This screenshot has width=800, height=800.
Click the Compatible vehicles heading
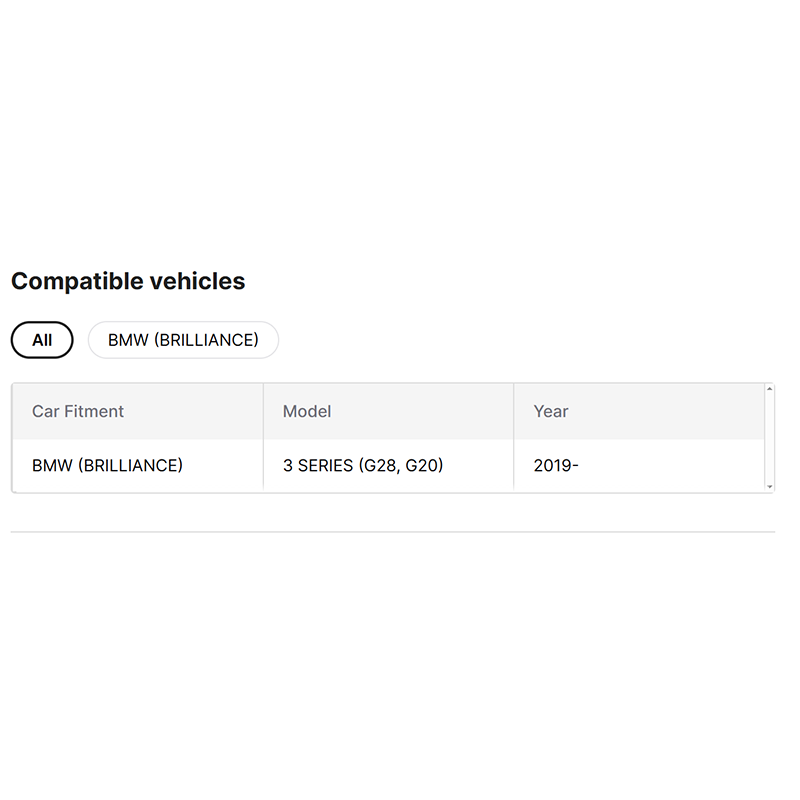(x=128, y=281)
